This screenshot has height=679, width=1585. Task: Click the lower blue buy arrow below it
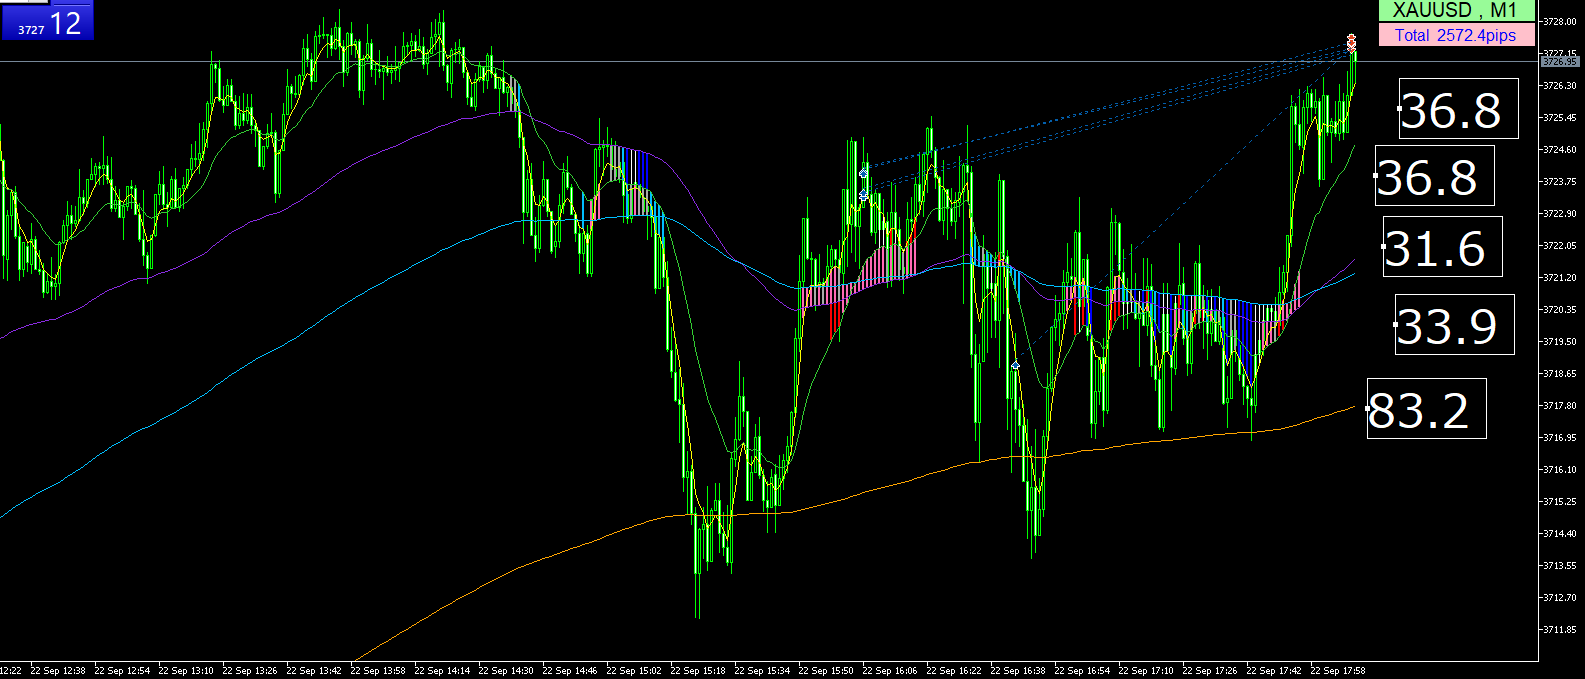pyautogui.click(x=864, y=195)
